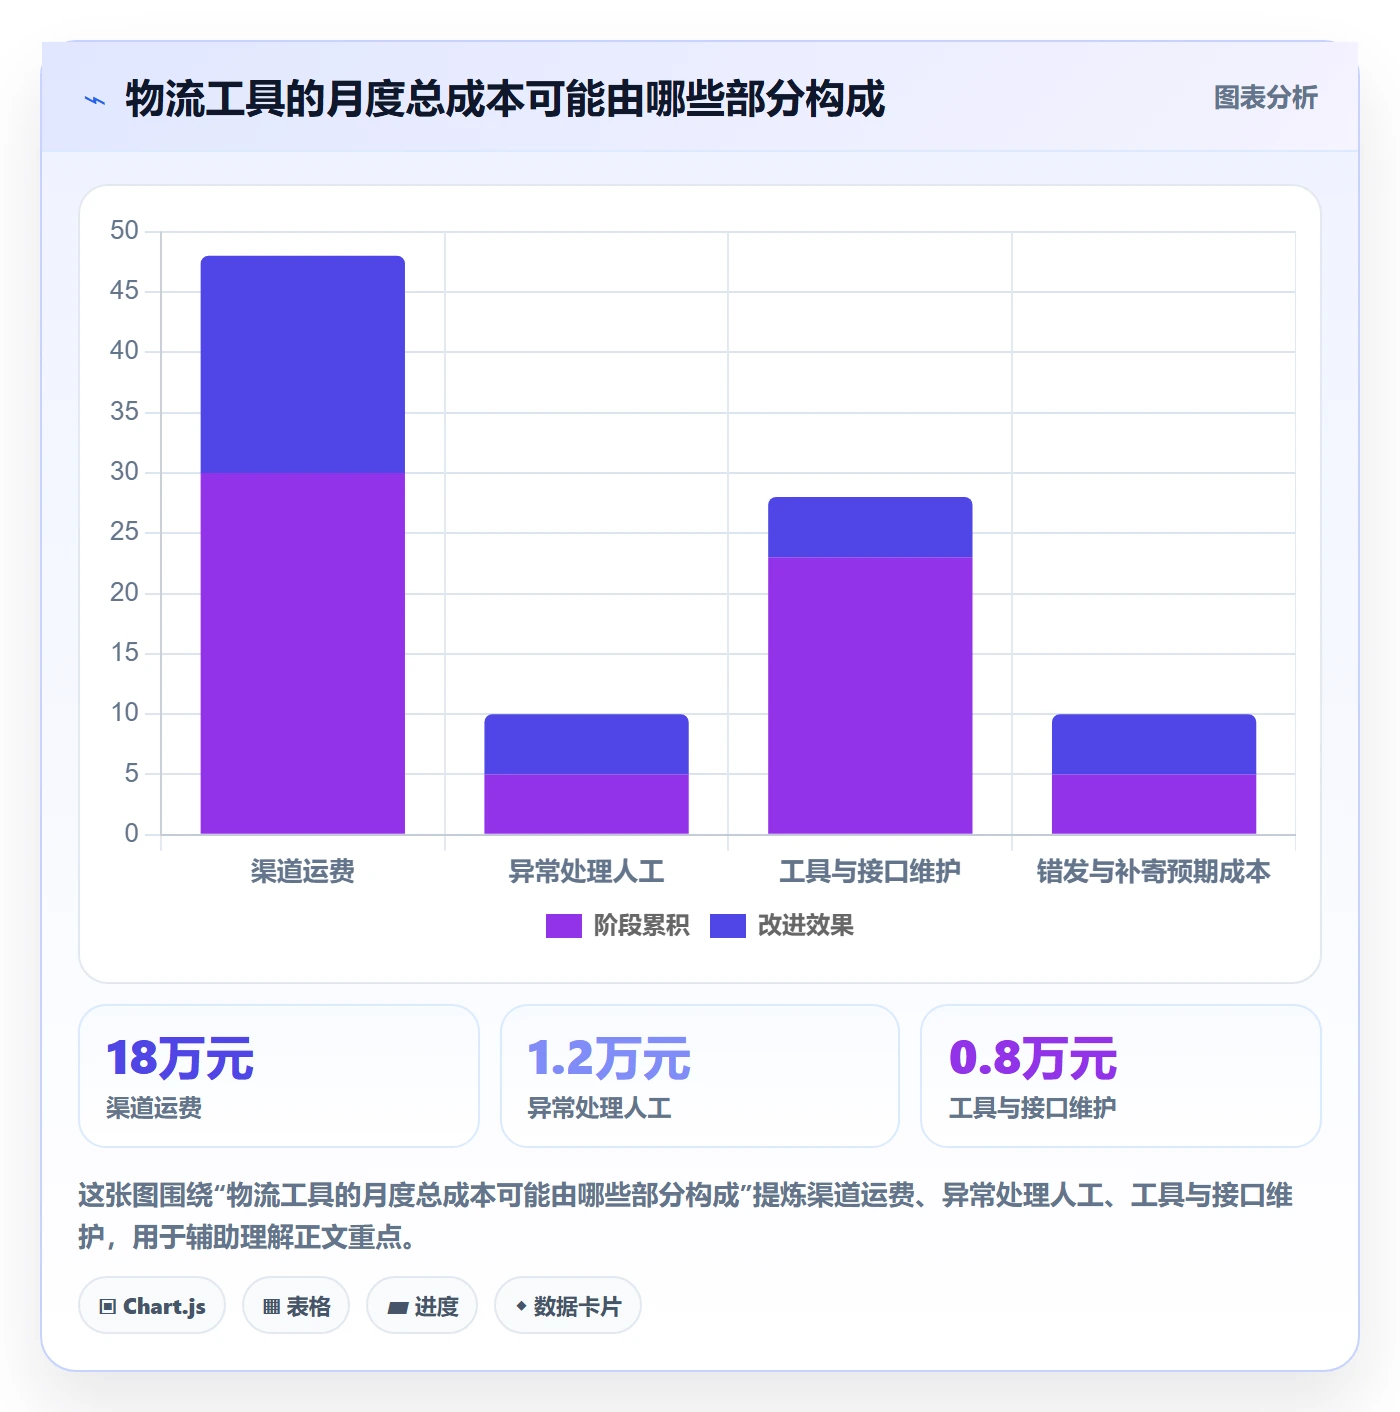This screenshot has height=1412, width=1400.
Task: Click the 0 value on the y-axis
Action: (x=132, y=834)
